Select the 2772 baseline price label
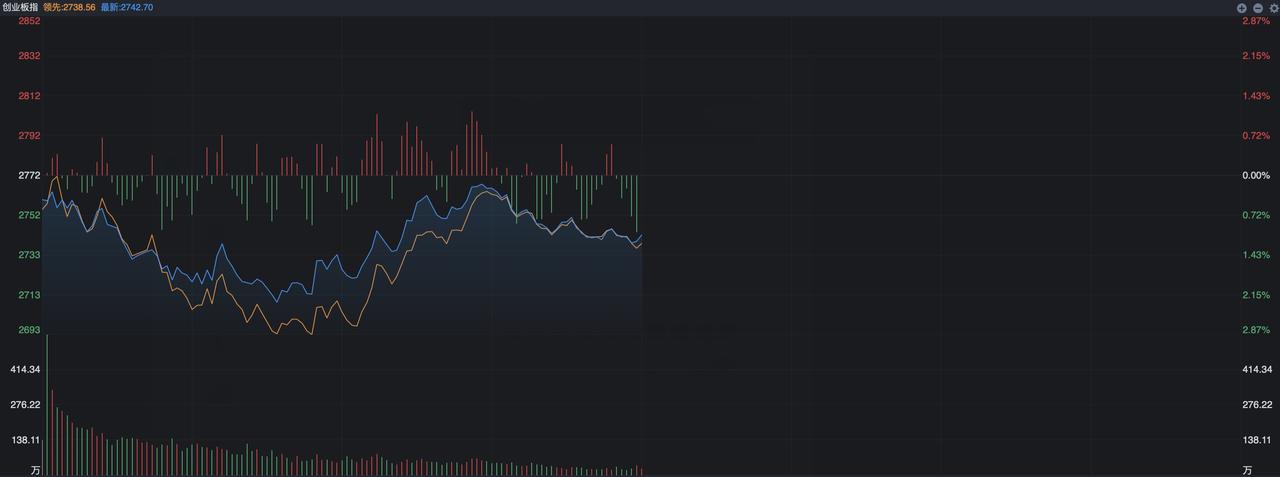 tap(30, 175)
